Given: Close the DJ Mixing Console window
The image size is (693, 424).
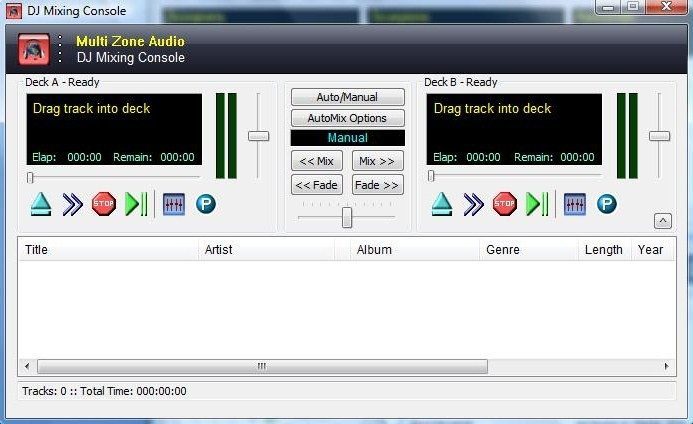Looking at the screenshot, I should point(666,7).
